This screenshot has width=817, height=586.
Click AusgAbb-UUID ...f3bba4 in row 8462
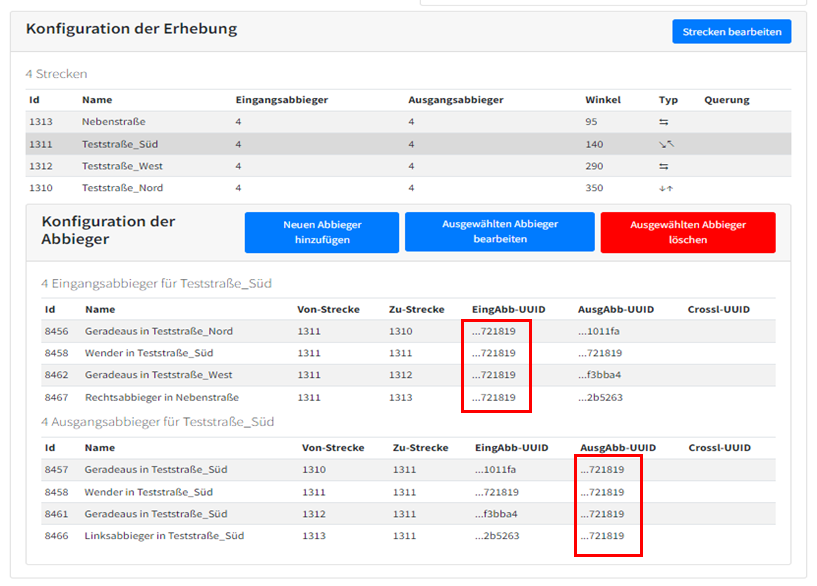click(x=599, y=375)
